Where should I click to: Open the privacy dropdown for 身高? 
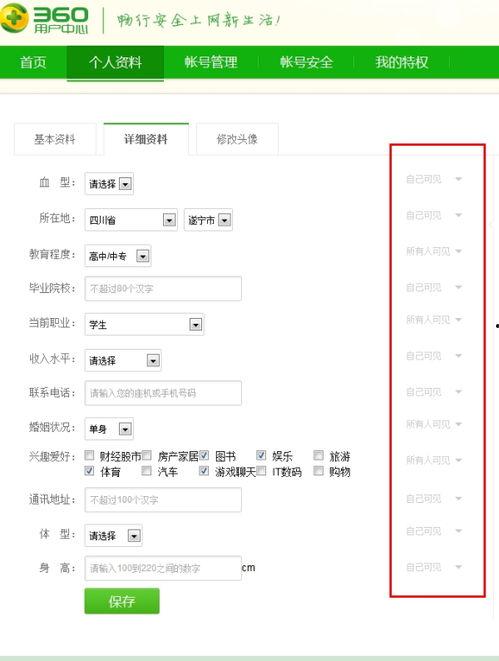click(x=434, y=567)
